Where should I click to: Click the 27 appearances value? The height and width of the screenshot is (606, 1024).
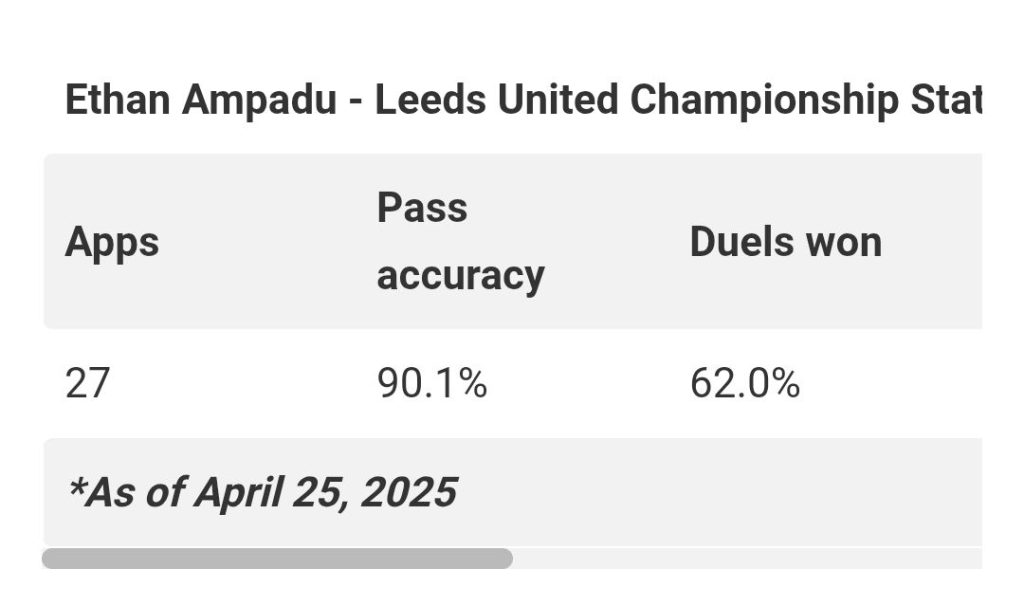[x=87, y=383]
